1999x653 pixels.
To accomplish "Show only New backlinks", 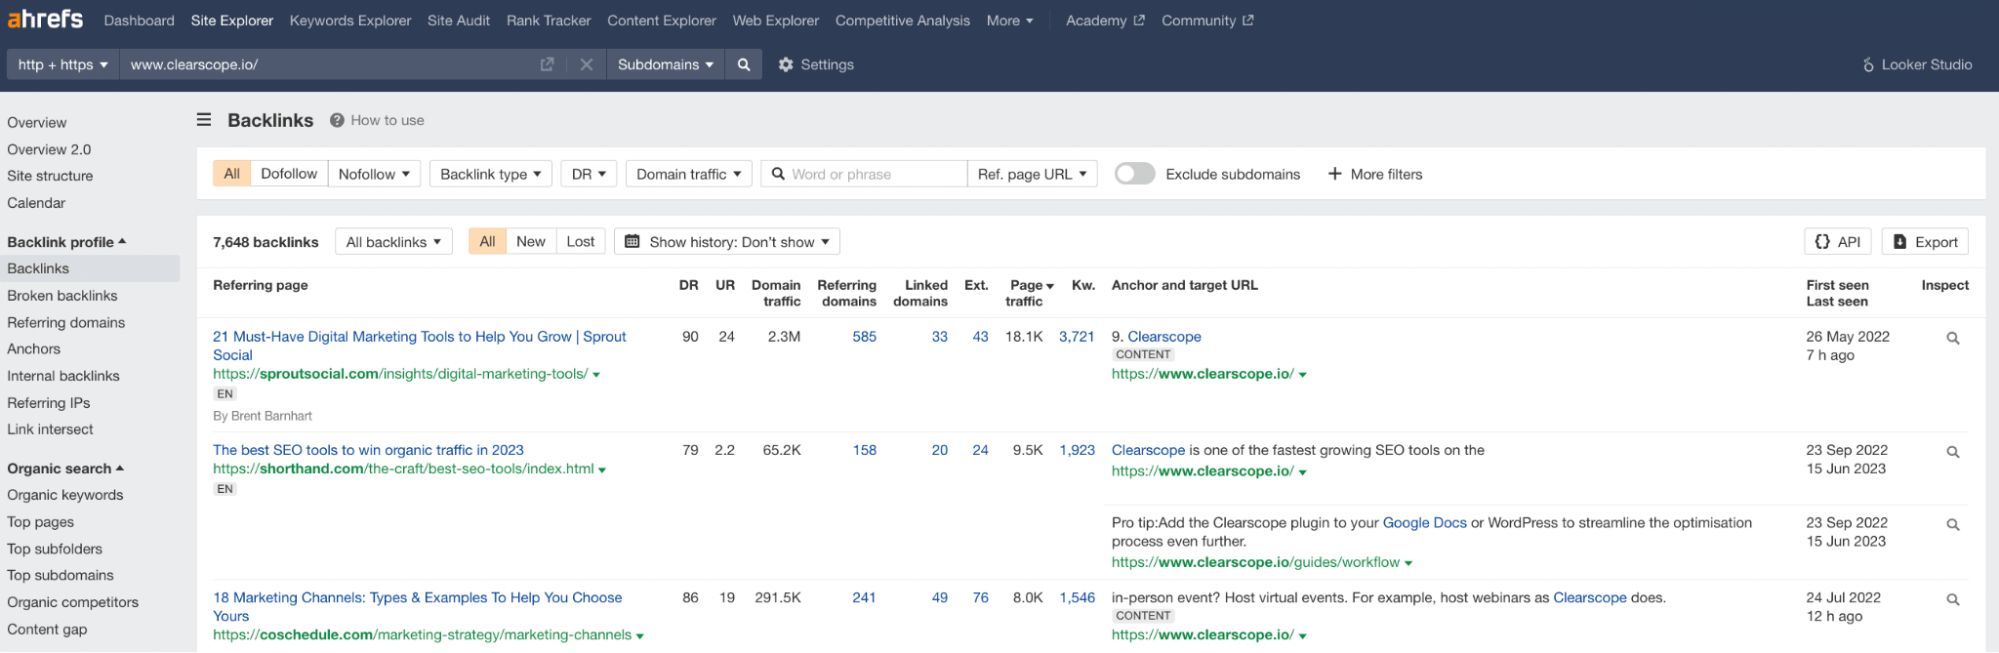I will 530,242.
